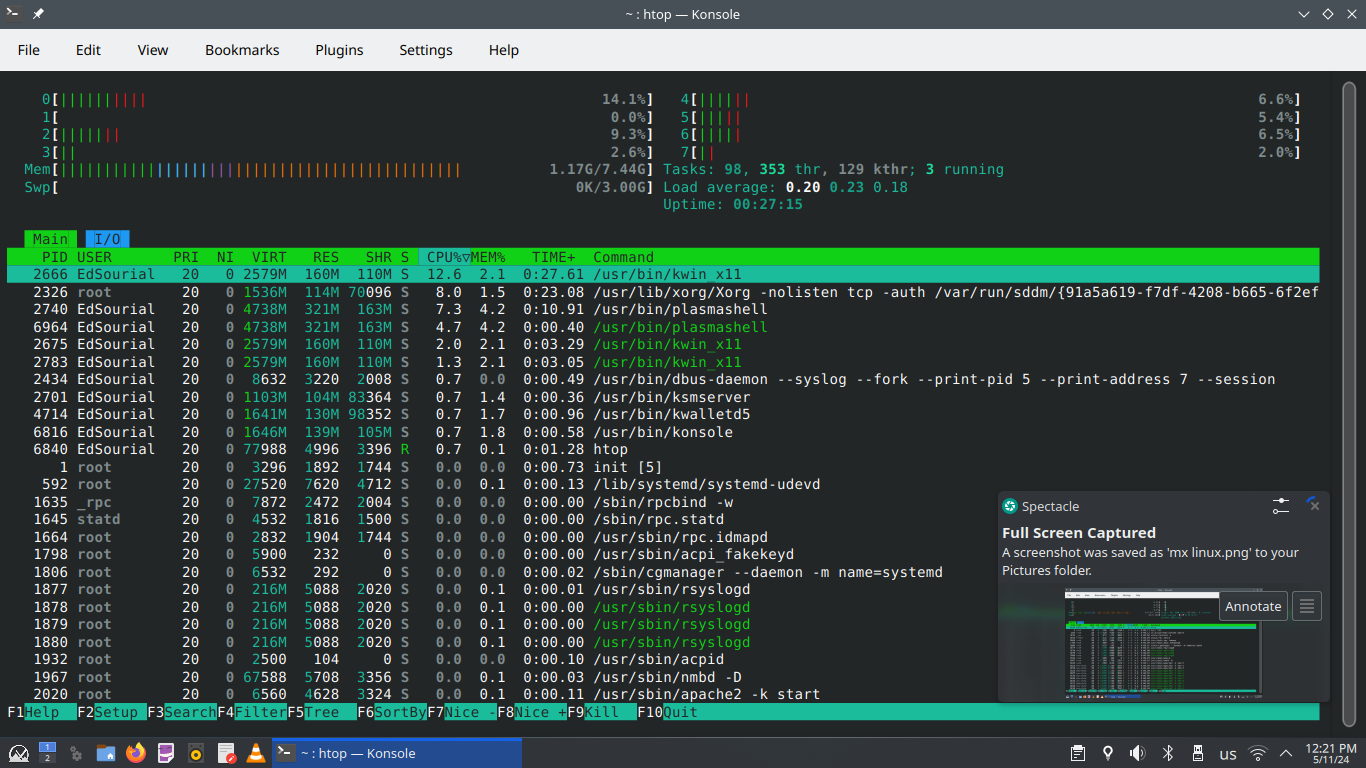
Task: Click the Annotate button in notification
Action: coord(1253,606)
